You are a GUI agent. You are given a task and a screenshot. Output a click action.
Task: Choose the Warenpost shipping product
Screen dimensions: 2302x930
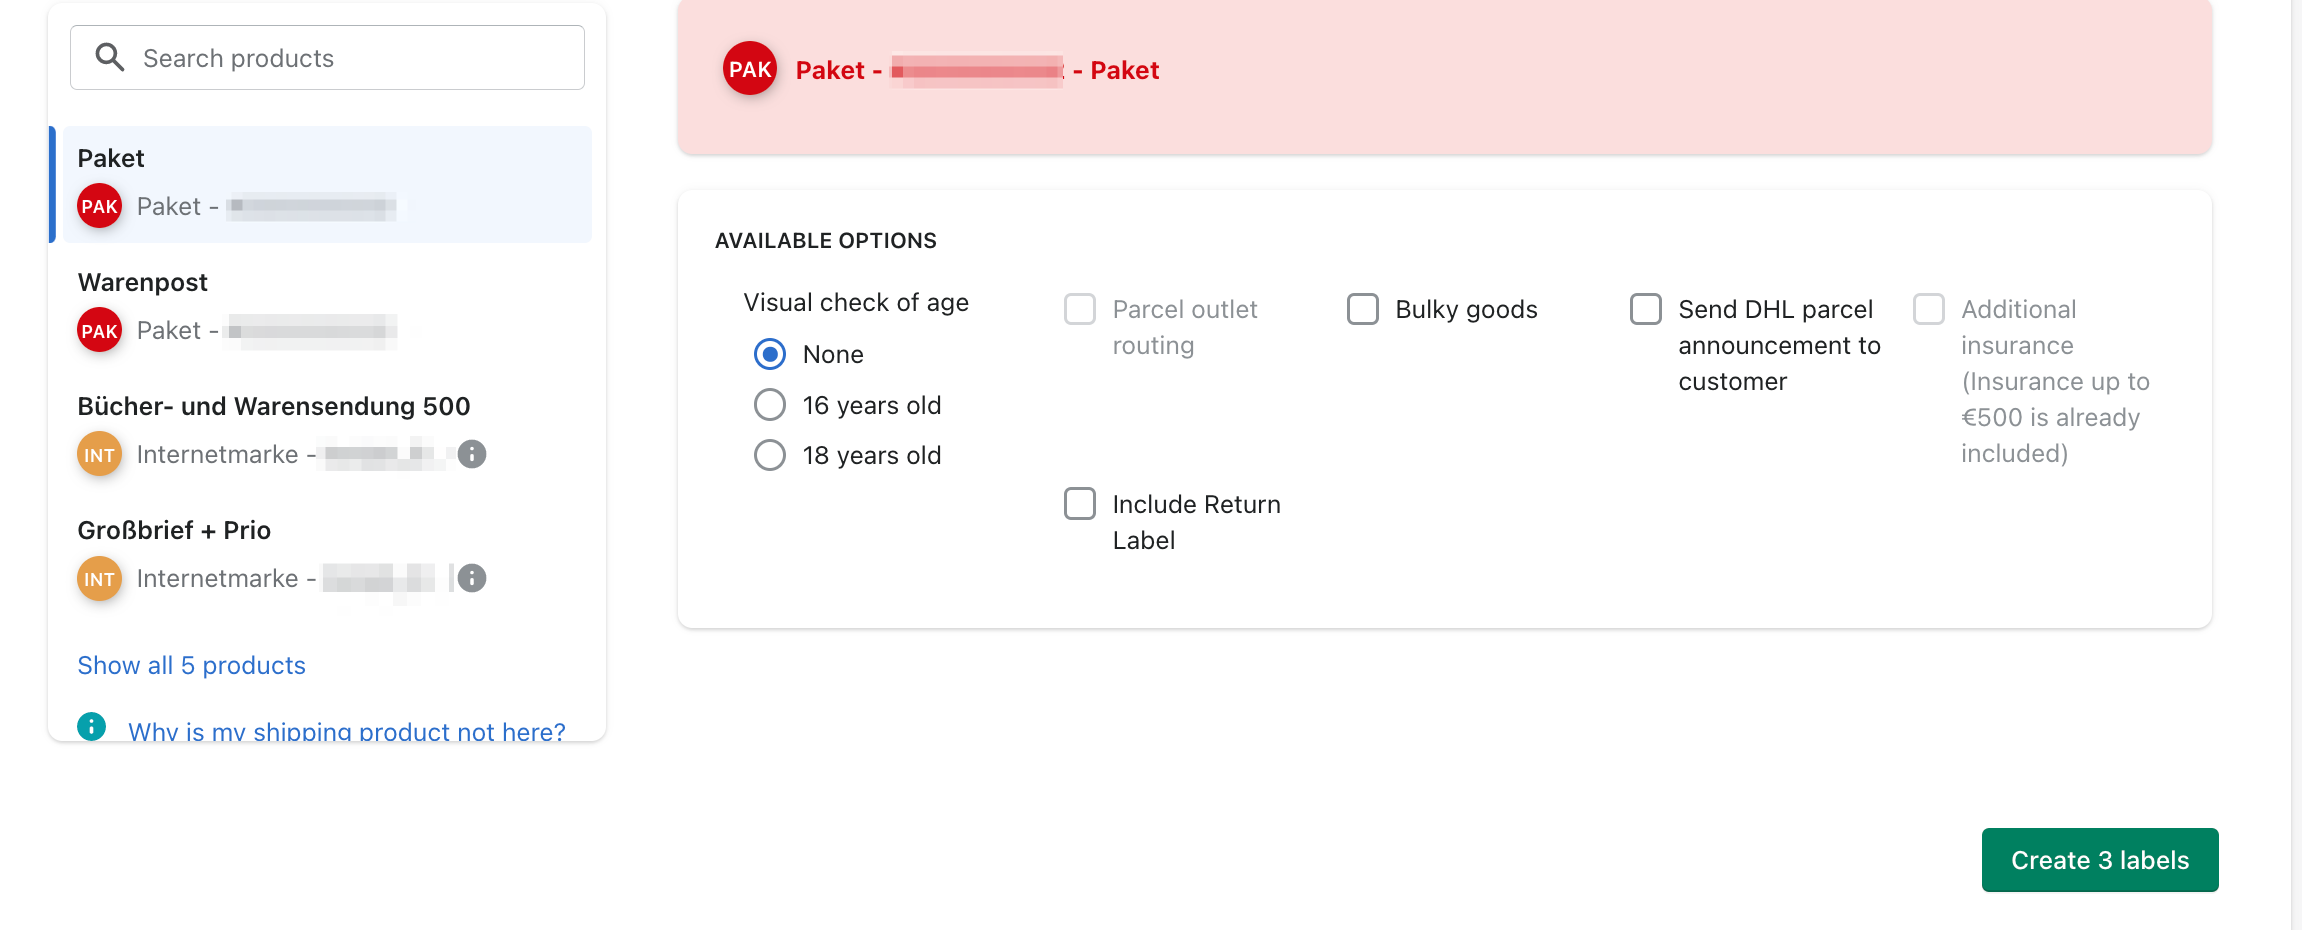327,308
